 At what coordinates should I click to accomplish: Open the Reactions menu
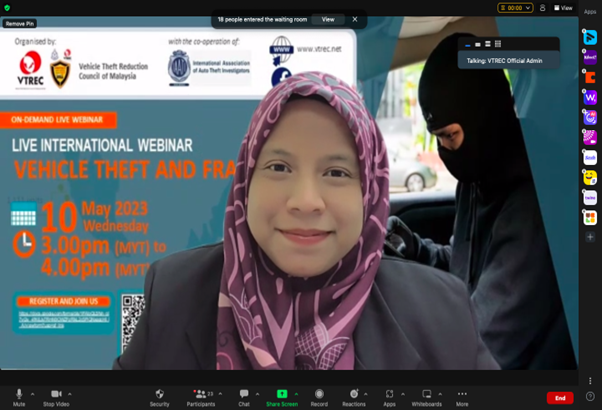(x=353, y=395)
